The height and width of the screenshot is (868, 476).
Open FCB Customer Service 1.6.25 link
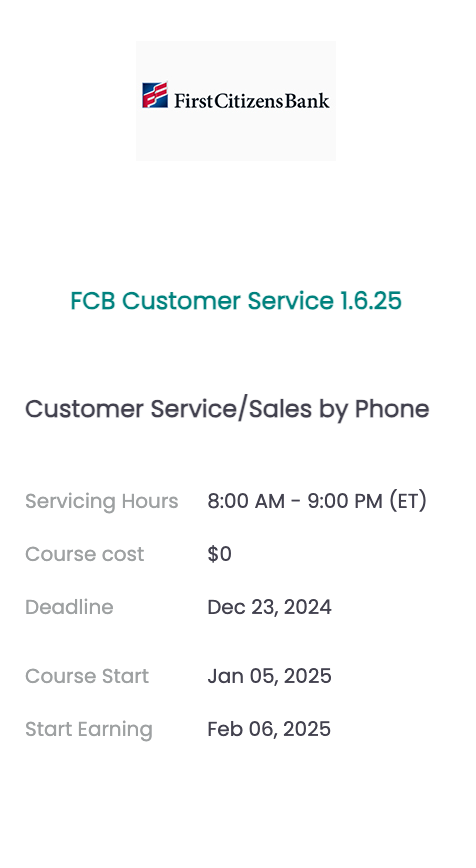click(236, 301)
